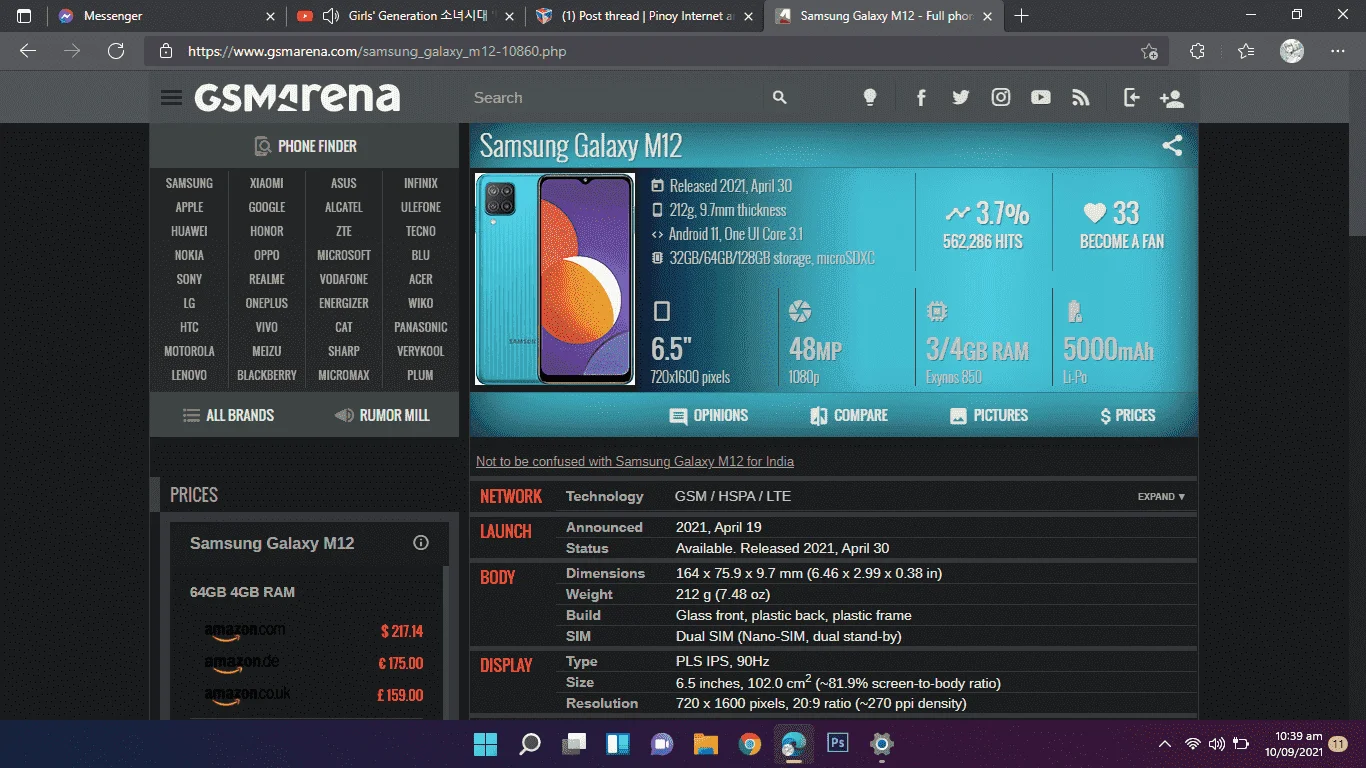Open Samsung Galaxy M12 for India link
Image resolution: width=1366 pixels, height=768 pixels.
[x=635, y=462]
